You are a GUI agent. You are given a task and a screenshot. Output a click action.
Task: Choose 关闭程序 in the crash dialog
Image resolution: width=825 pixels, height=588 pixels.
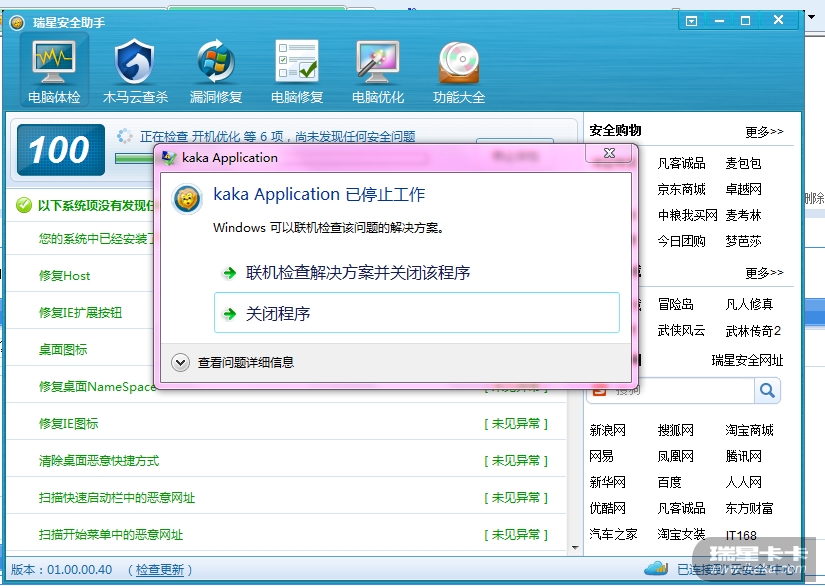[417, 313]
